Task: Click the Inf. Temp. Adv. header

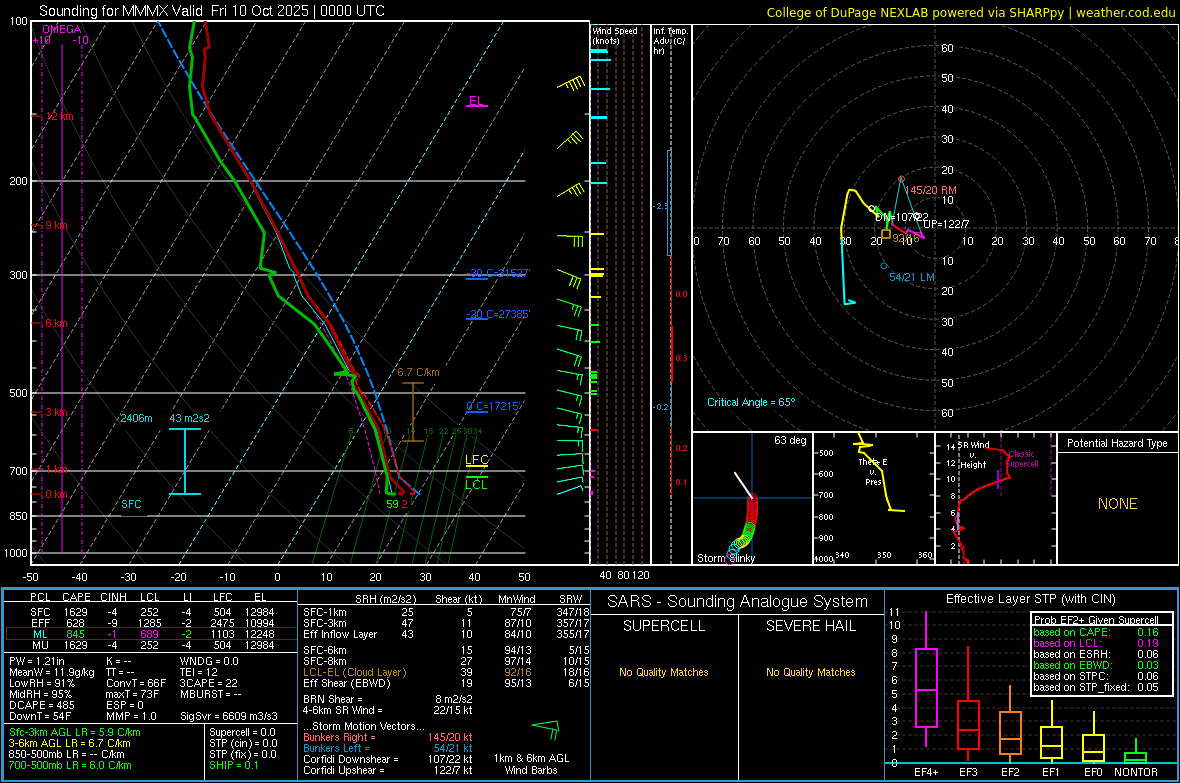Action: [x=670, y=41]
